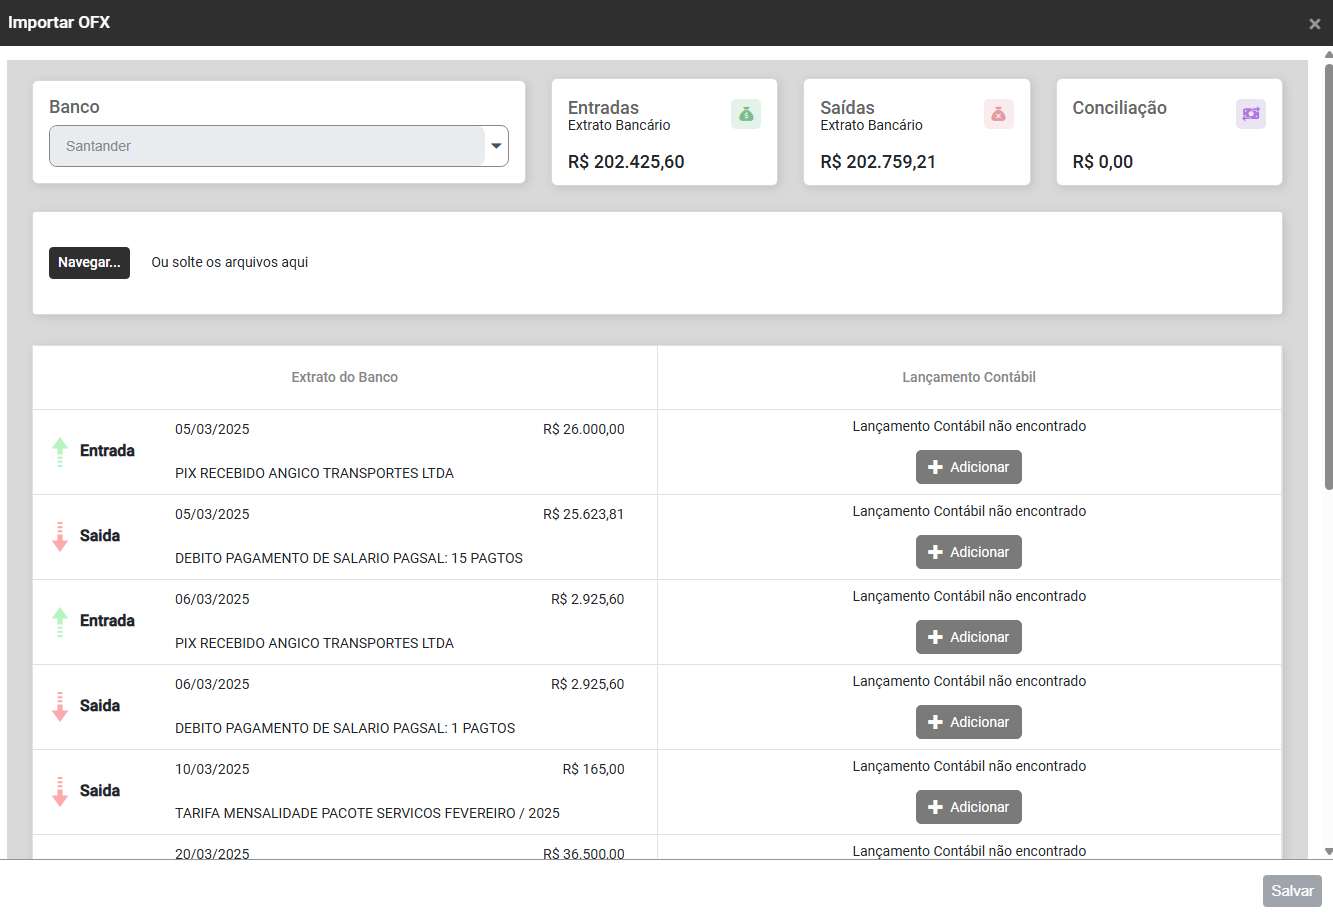Add entry for PIX 26.000,00 received
Screen dimensions: 1333x921
[x=968, y=467]
